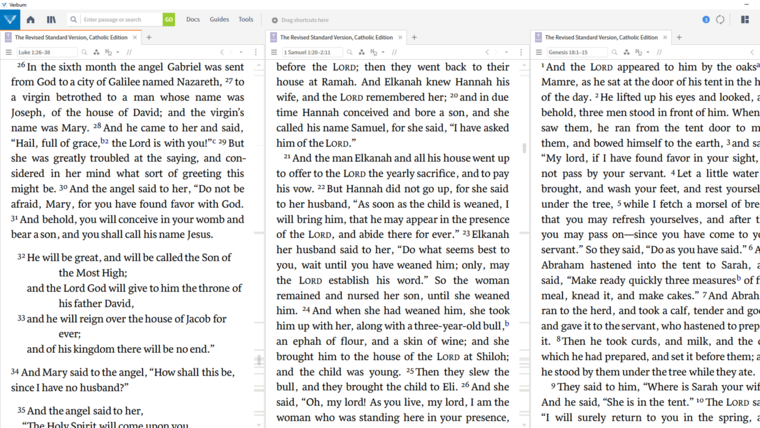This screenshot has width=760, height=428.
Task: Toggle interlinear icon in the Luke panel
Action: (x=108, y=52)
